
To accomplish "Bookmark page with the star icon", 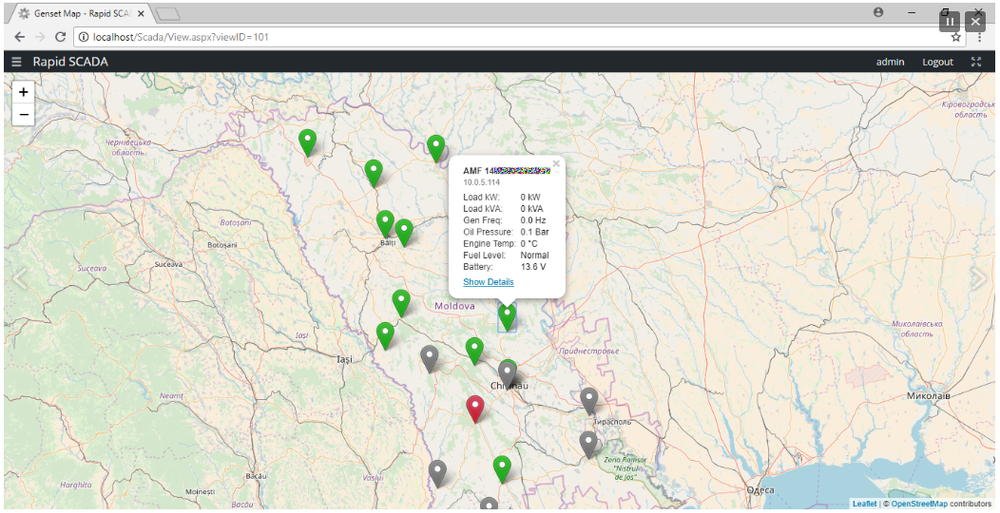I will coord(955,38).
